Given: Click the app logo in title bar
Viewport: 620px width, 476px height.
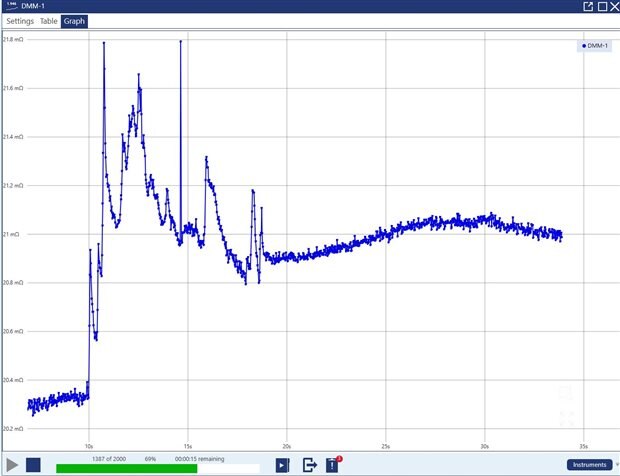Looking at the screenshot, I should click(10, 6).
